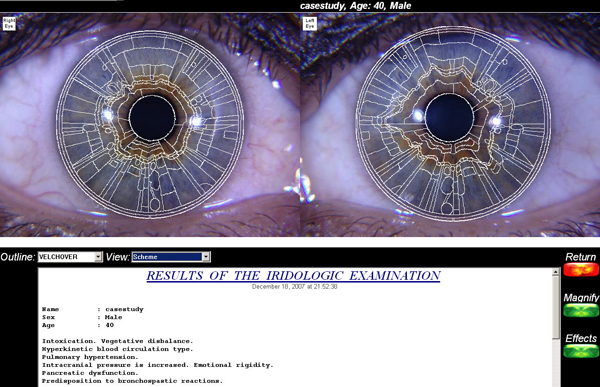This screenshot has height=387, width=600.
Task: Click the report's vertical scrollbar thumb
Action: 556,307
